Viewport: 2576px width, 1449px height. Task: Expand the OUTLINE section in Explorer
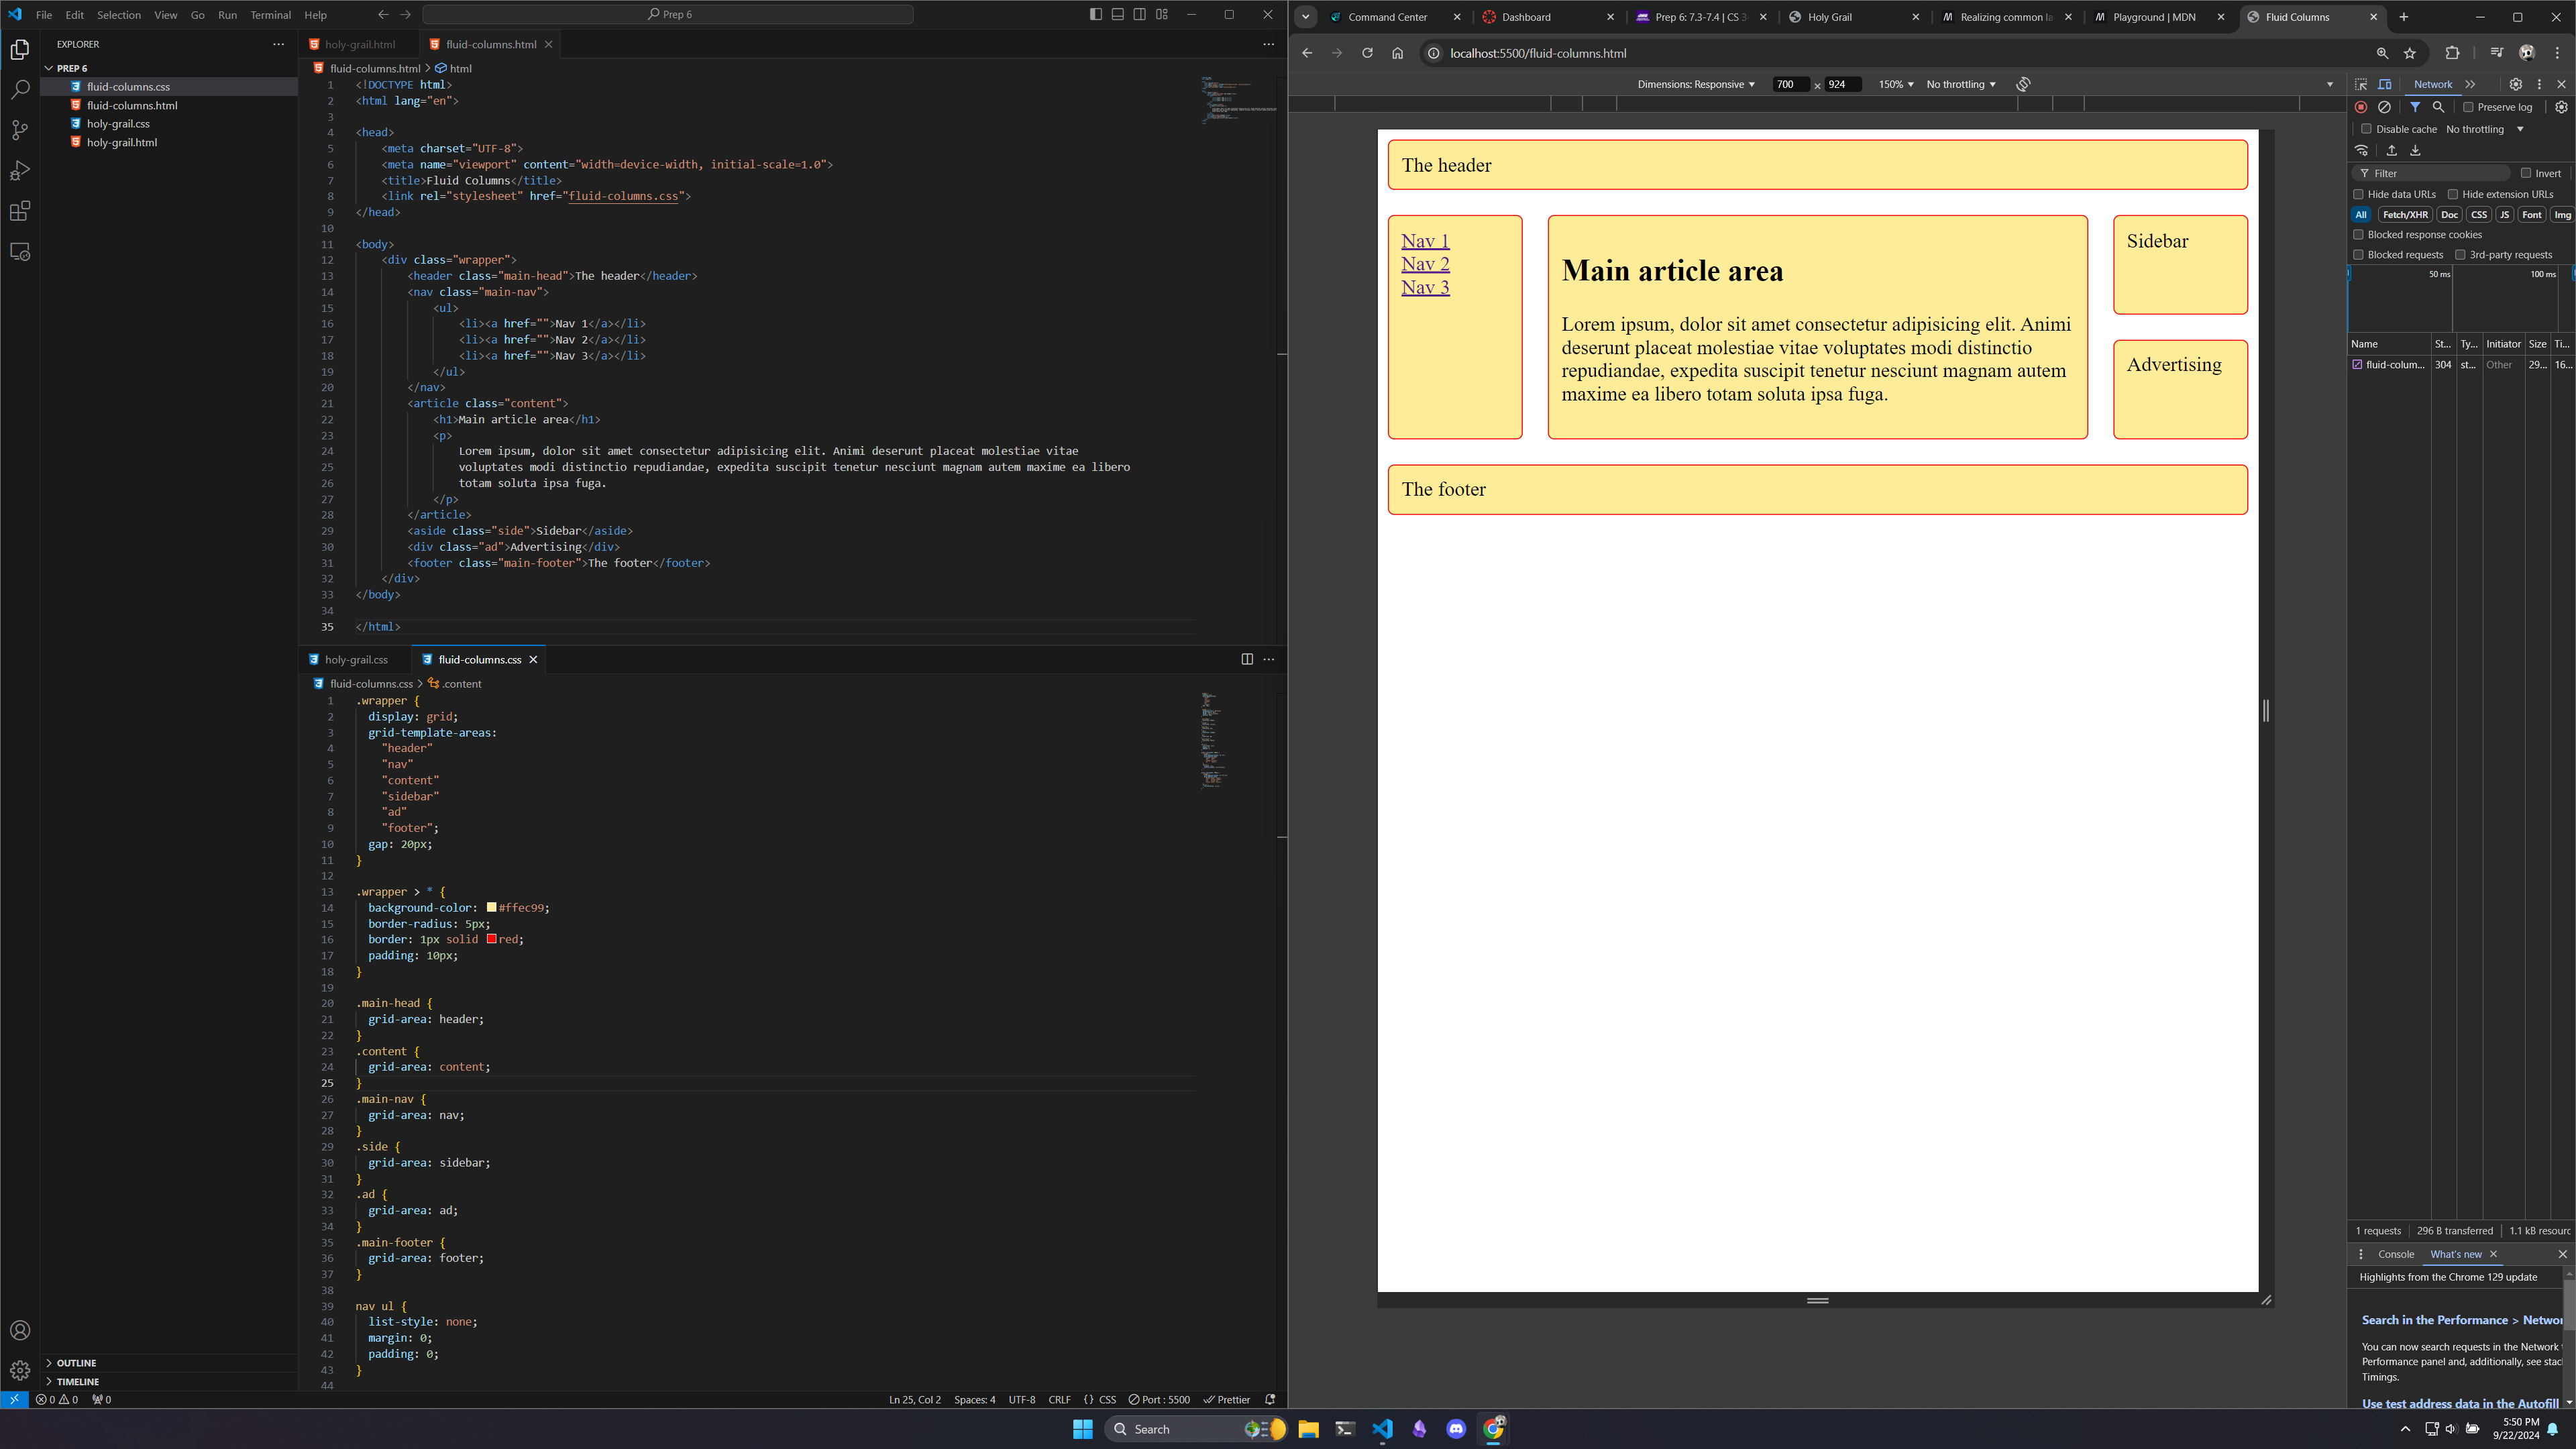coord(76,1363)
